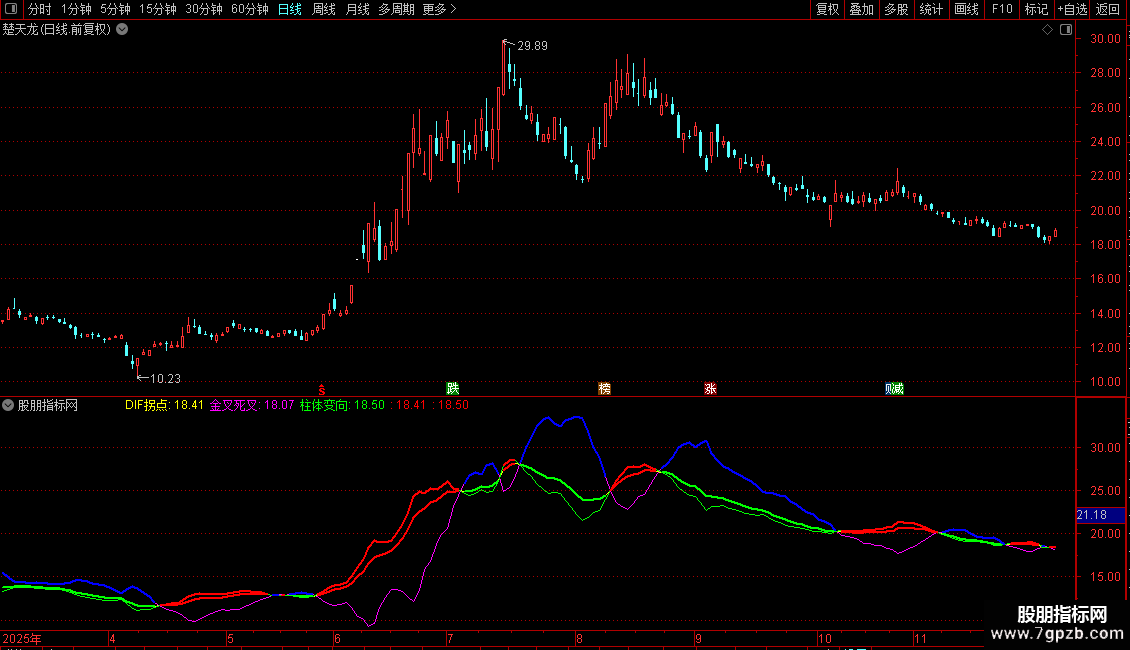
Task: Select the 60分钟 period tab
Action: tap(249, 9)
